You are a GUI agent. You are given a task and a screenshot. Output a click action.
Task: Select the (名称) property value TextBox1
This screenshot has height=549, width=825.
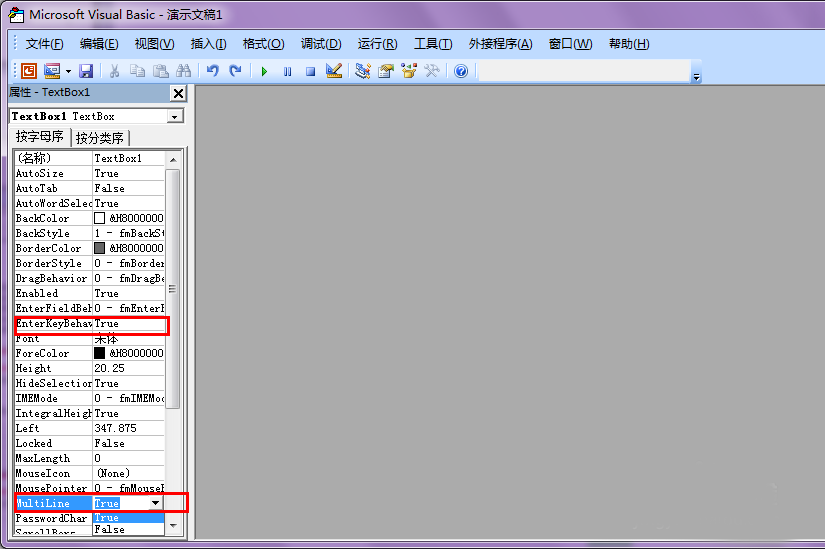(x=128, y=158)
